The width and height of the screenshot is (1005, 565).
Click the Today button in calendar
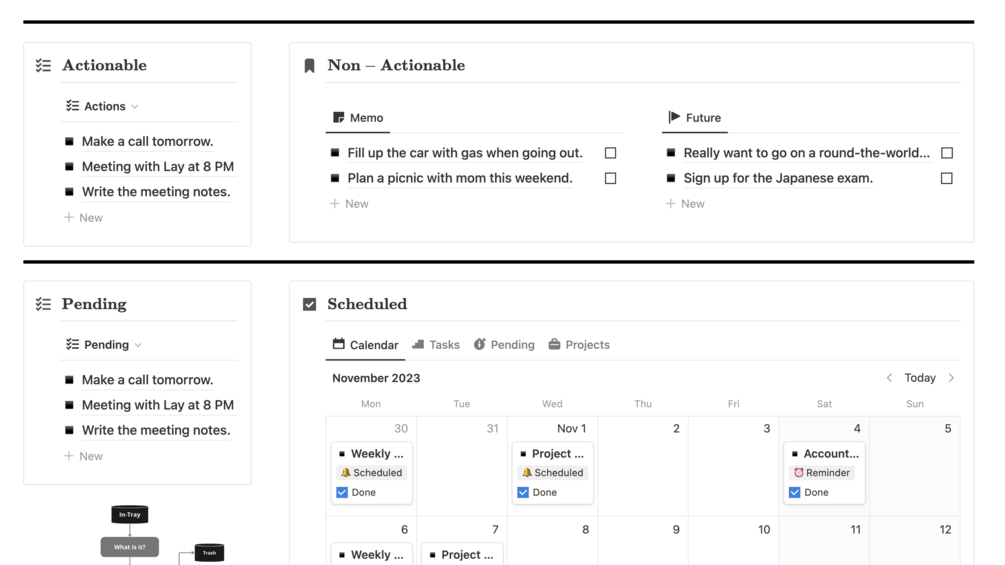[x=920, y=378]
